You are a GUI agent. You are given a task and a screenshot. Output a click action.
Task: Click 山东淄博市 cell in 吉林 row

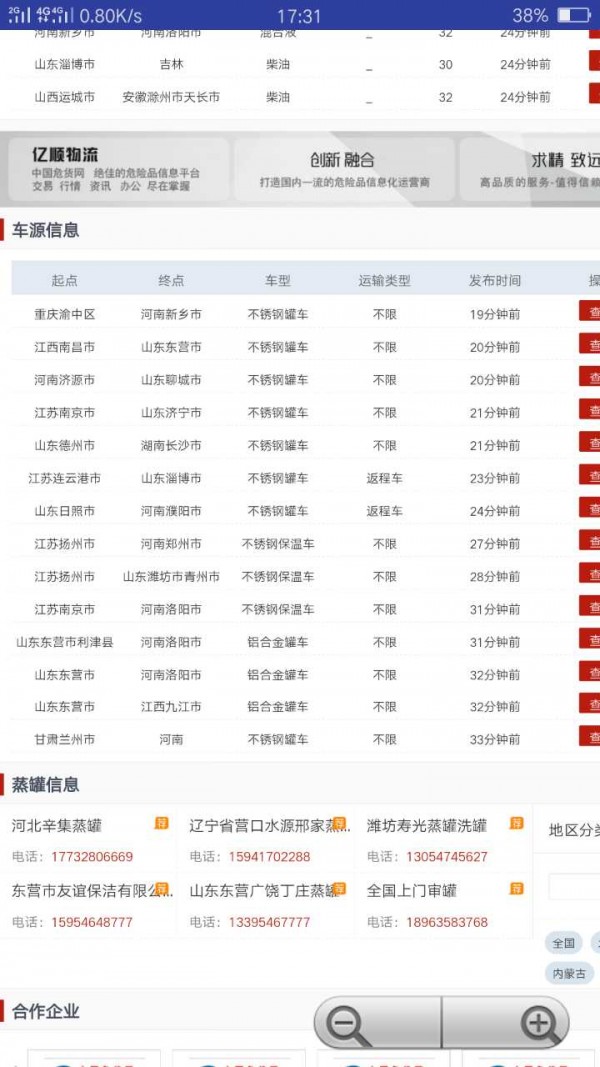coord(65,65)
